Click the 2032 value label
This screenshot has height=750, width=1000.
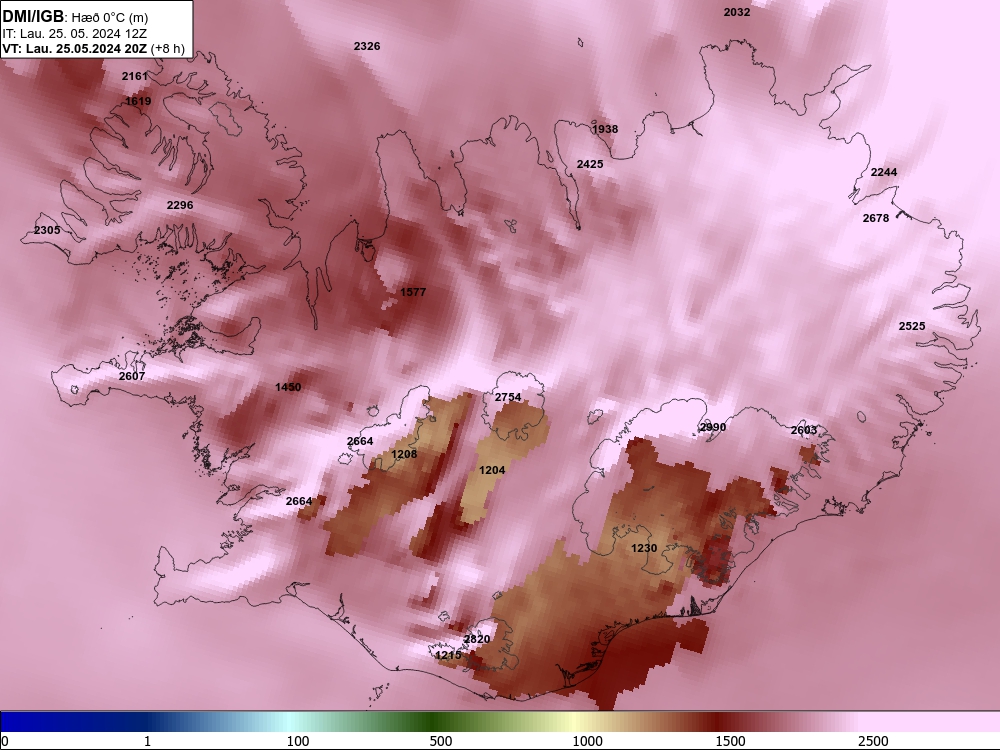tap(737, 11)
